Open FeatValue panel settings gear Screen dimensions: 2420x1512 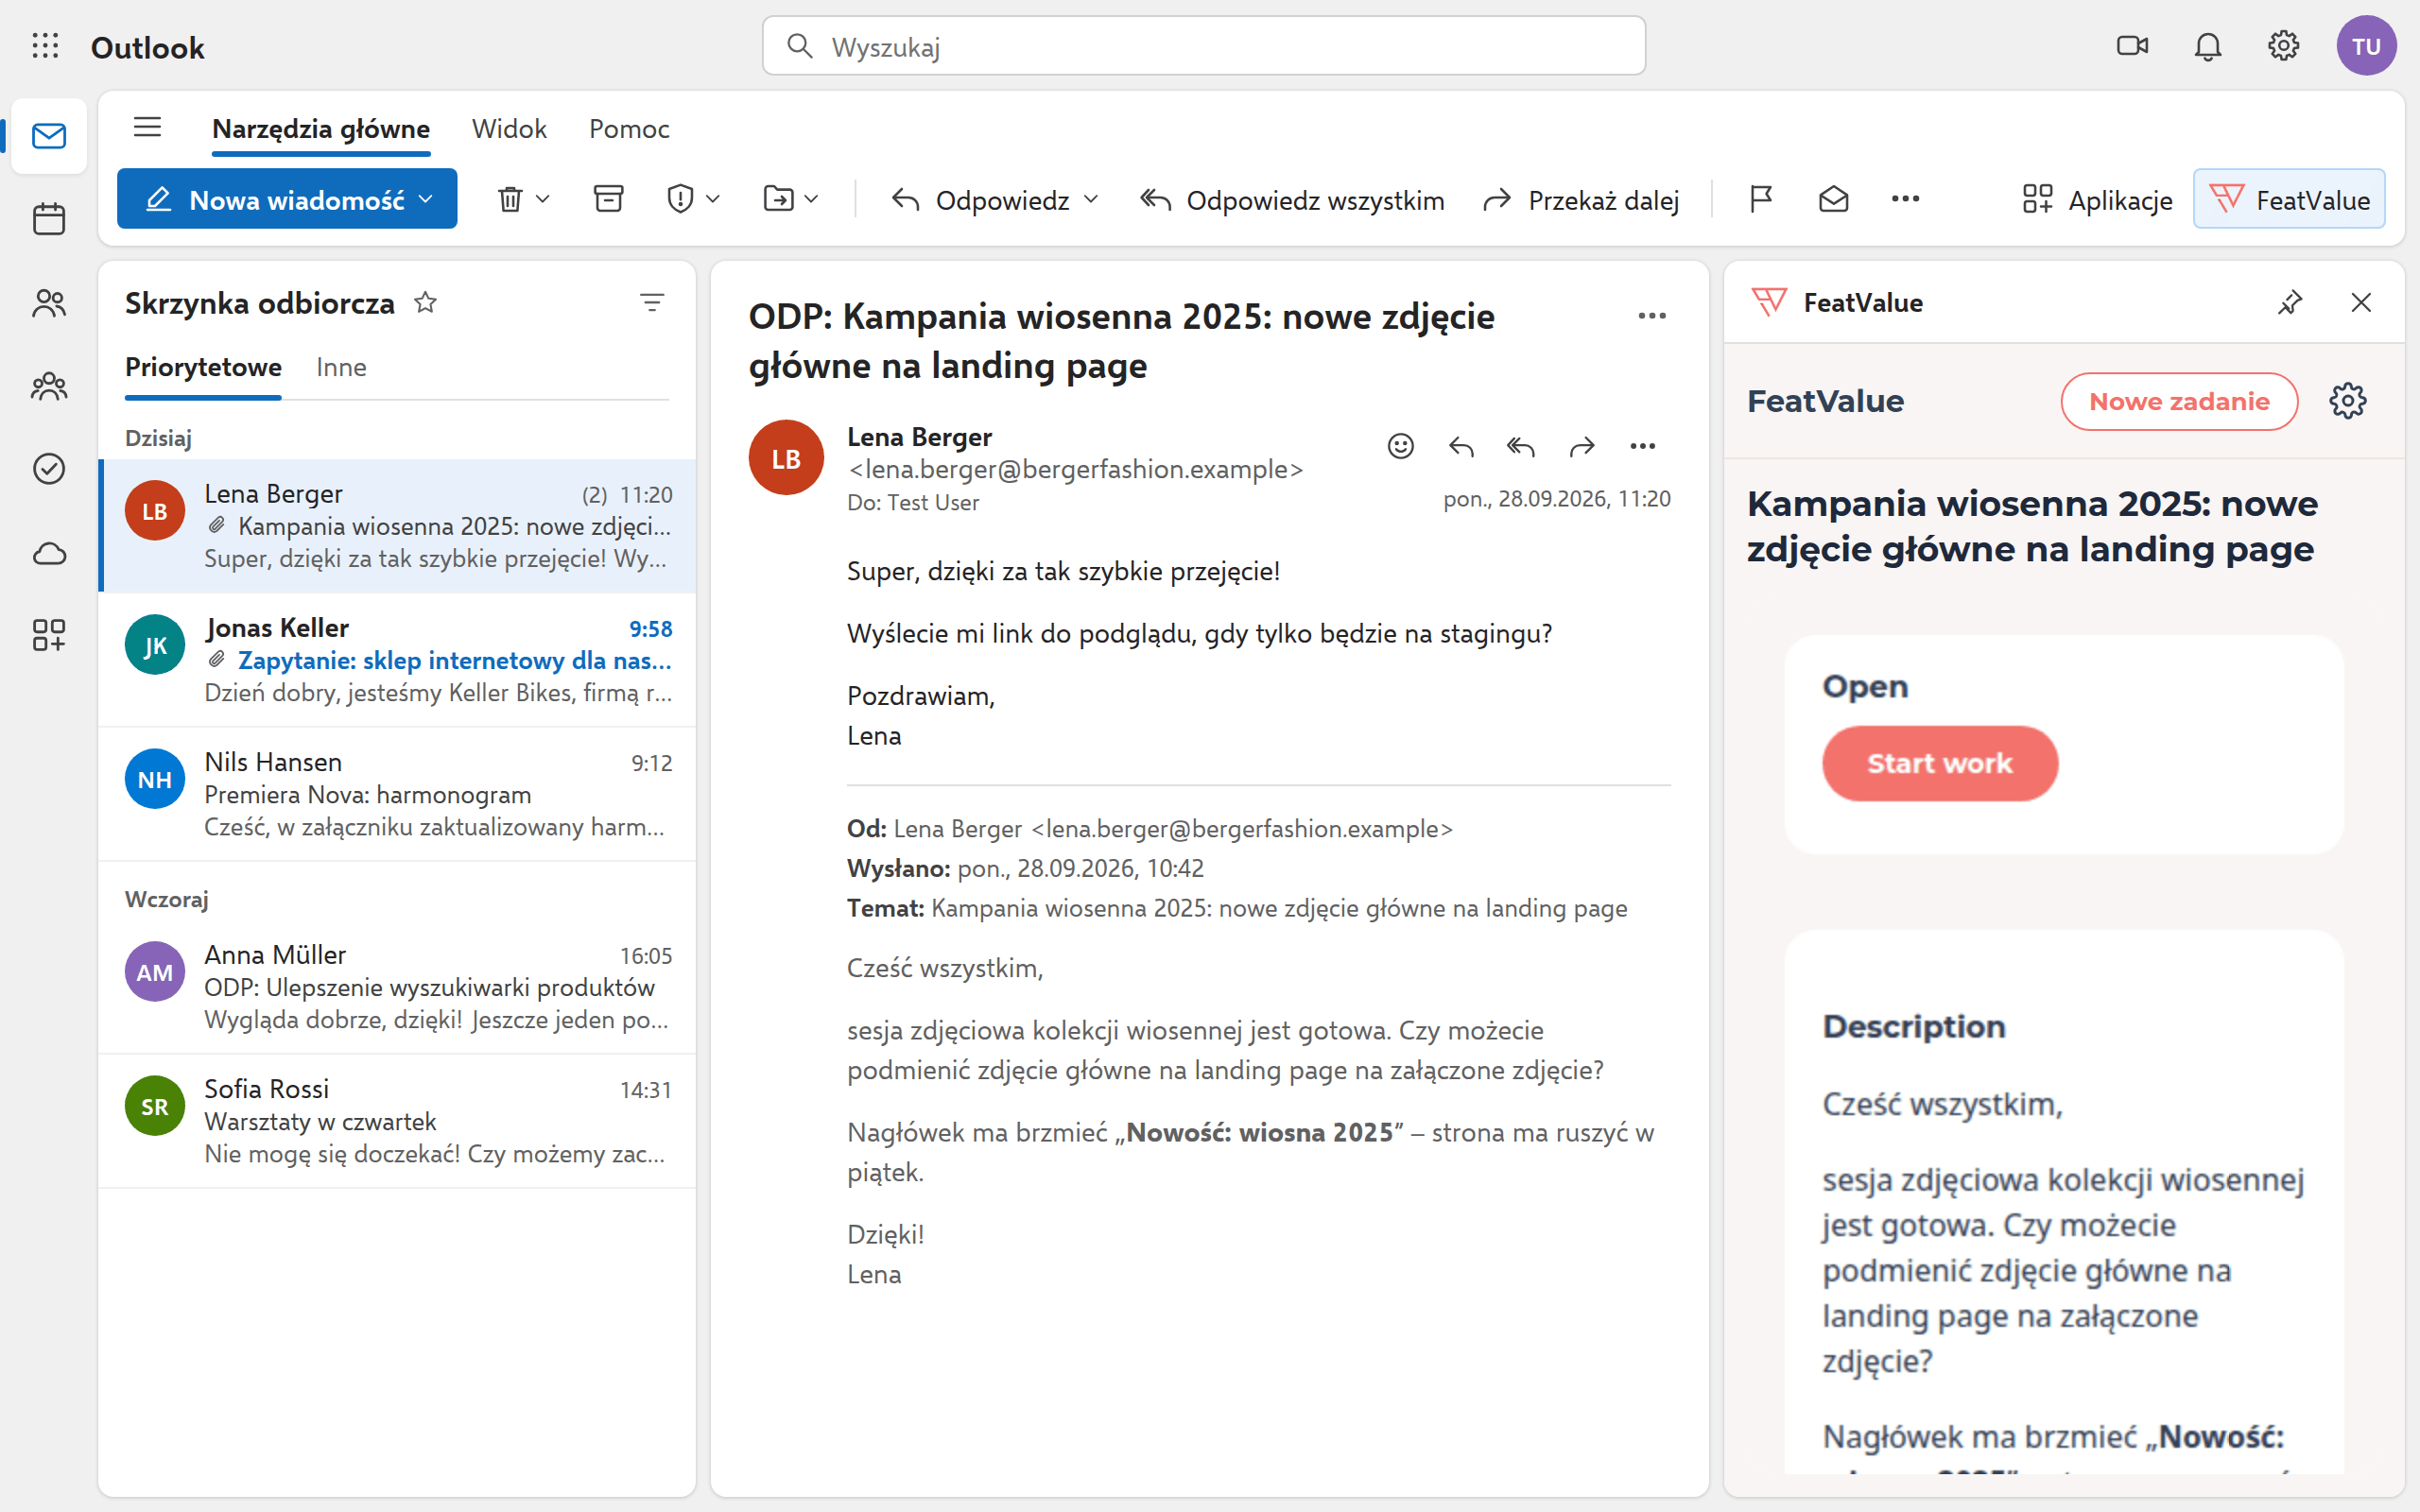coord(2347,401)
